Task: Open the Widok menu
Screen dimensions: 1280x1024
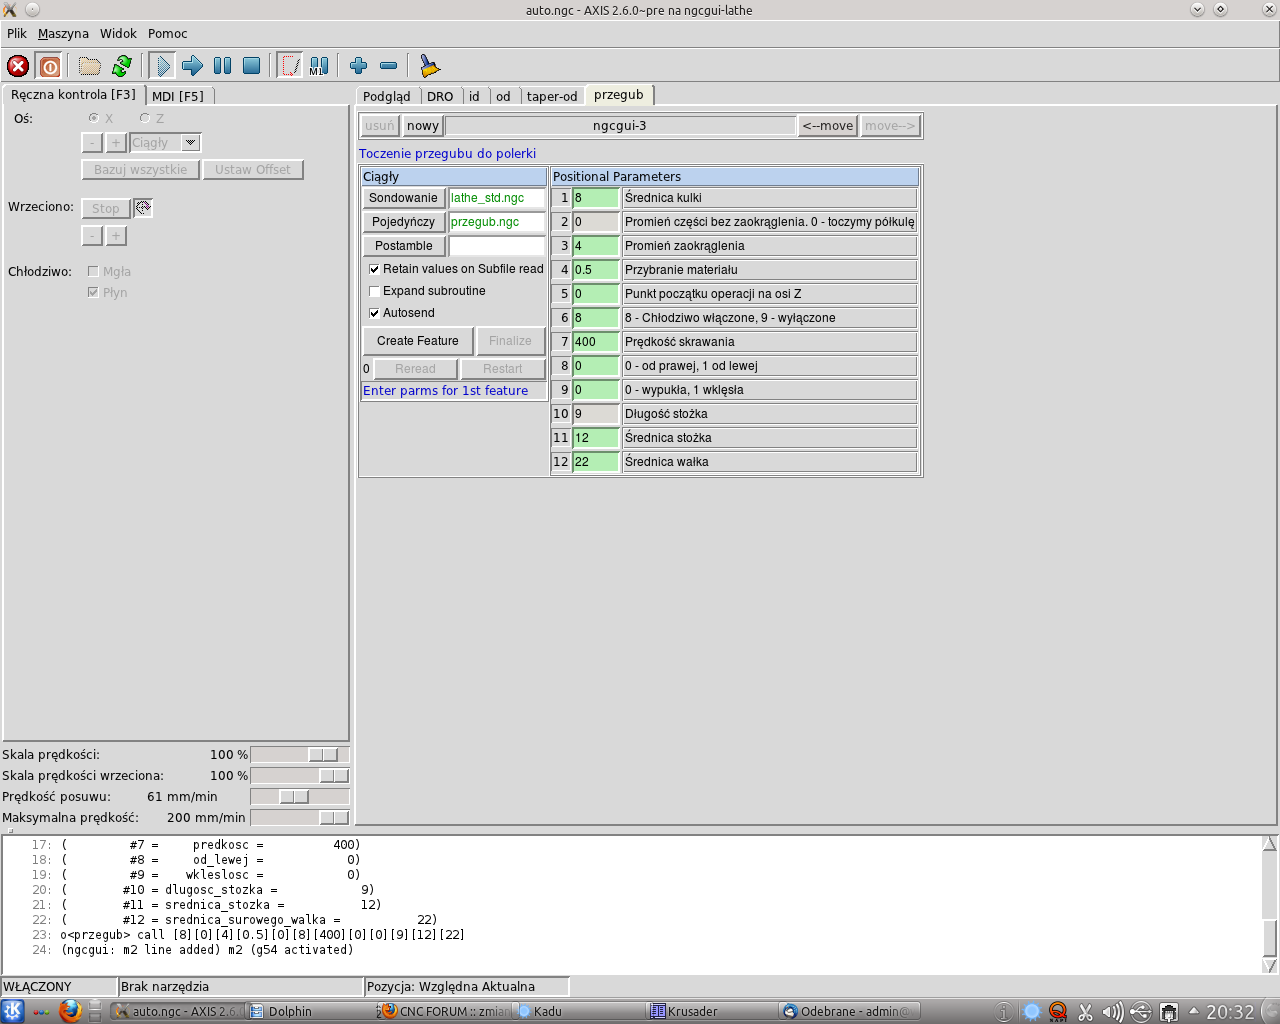Action: pyautogui.click(x=118, y=33)
